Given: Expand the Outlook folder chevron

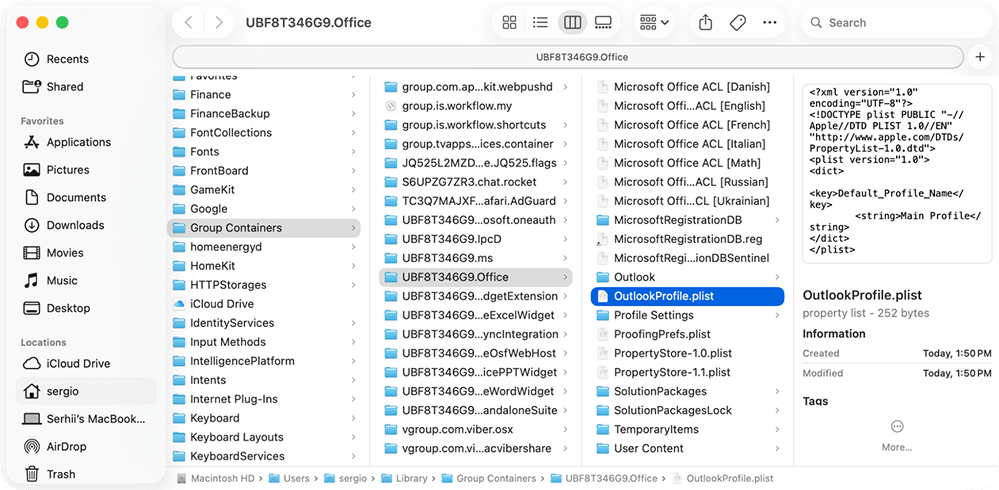Looking at the screenshot, I should [x=777, y=277].
